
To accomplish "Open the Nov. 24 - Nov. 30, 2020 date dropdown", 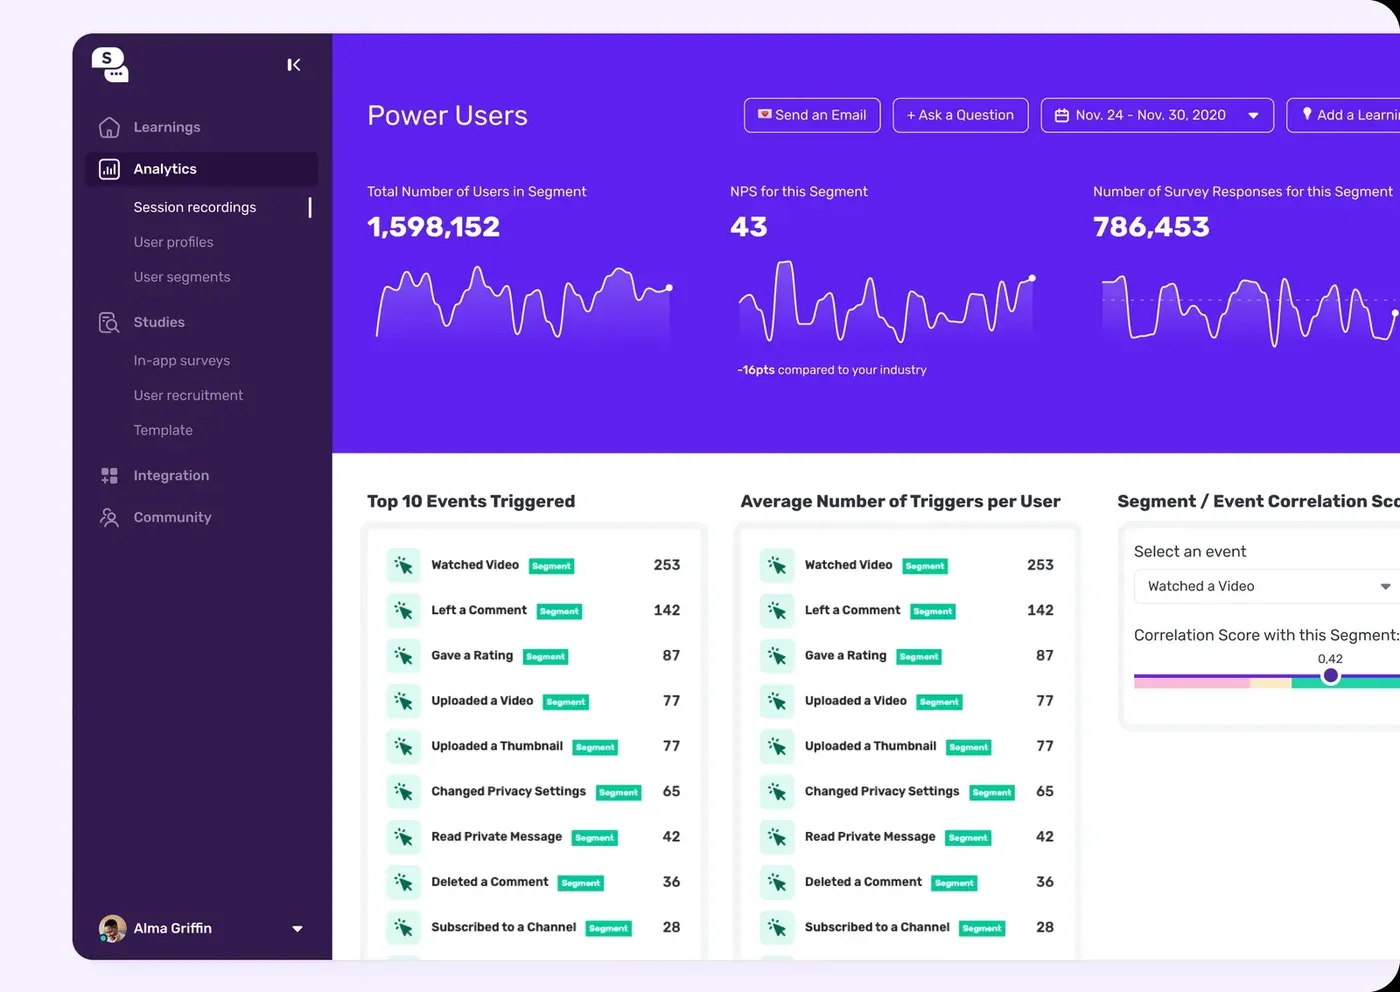I will click(1157, 115).
